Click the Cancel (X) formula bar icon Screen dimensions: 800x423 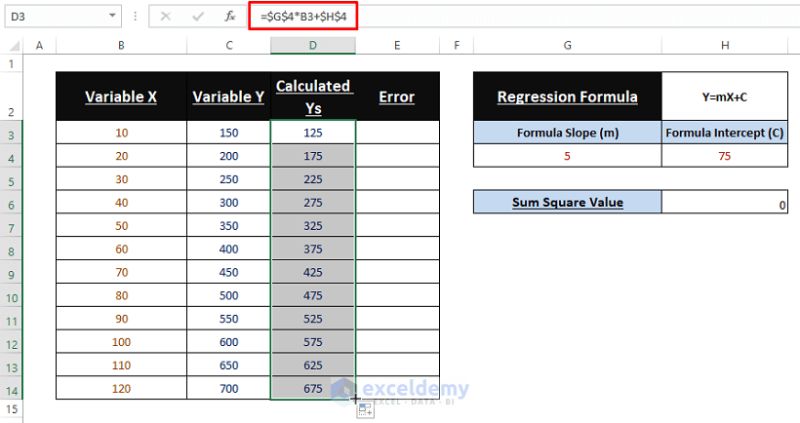165,16
